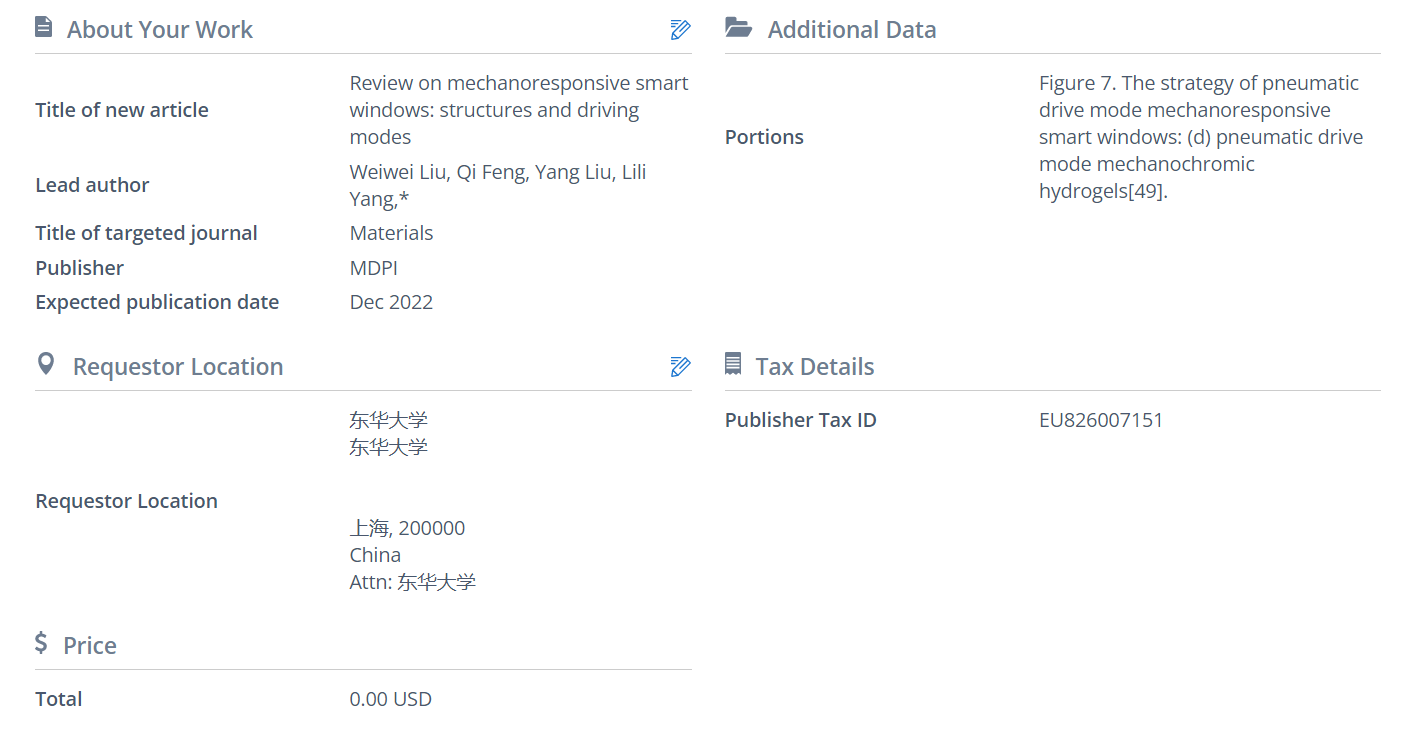Viewport: 1410px width, 744px height.
Task: Click the tax ID value EU826007151
Action: coord(1101,420)
